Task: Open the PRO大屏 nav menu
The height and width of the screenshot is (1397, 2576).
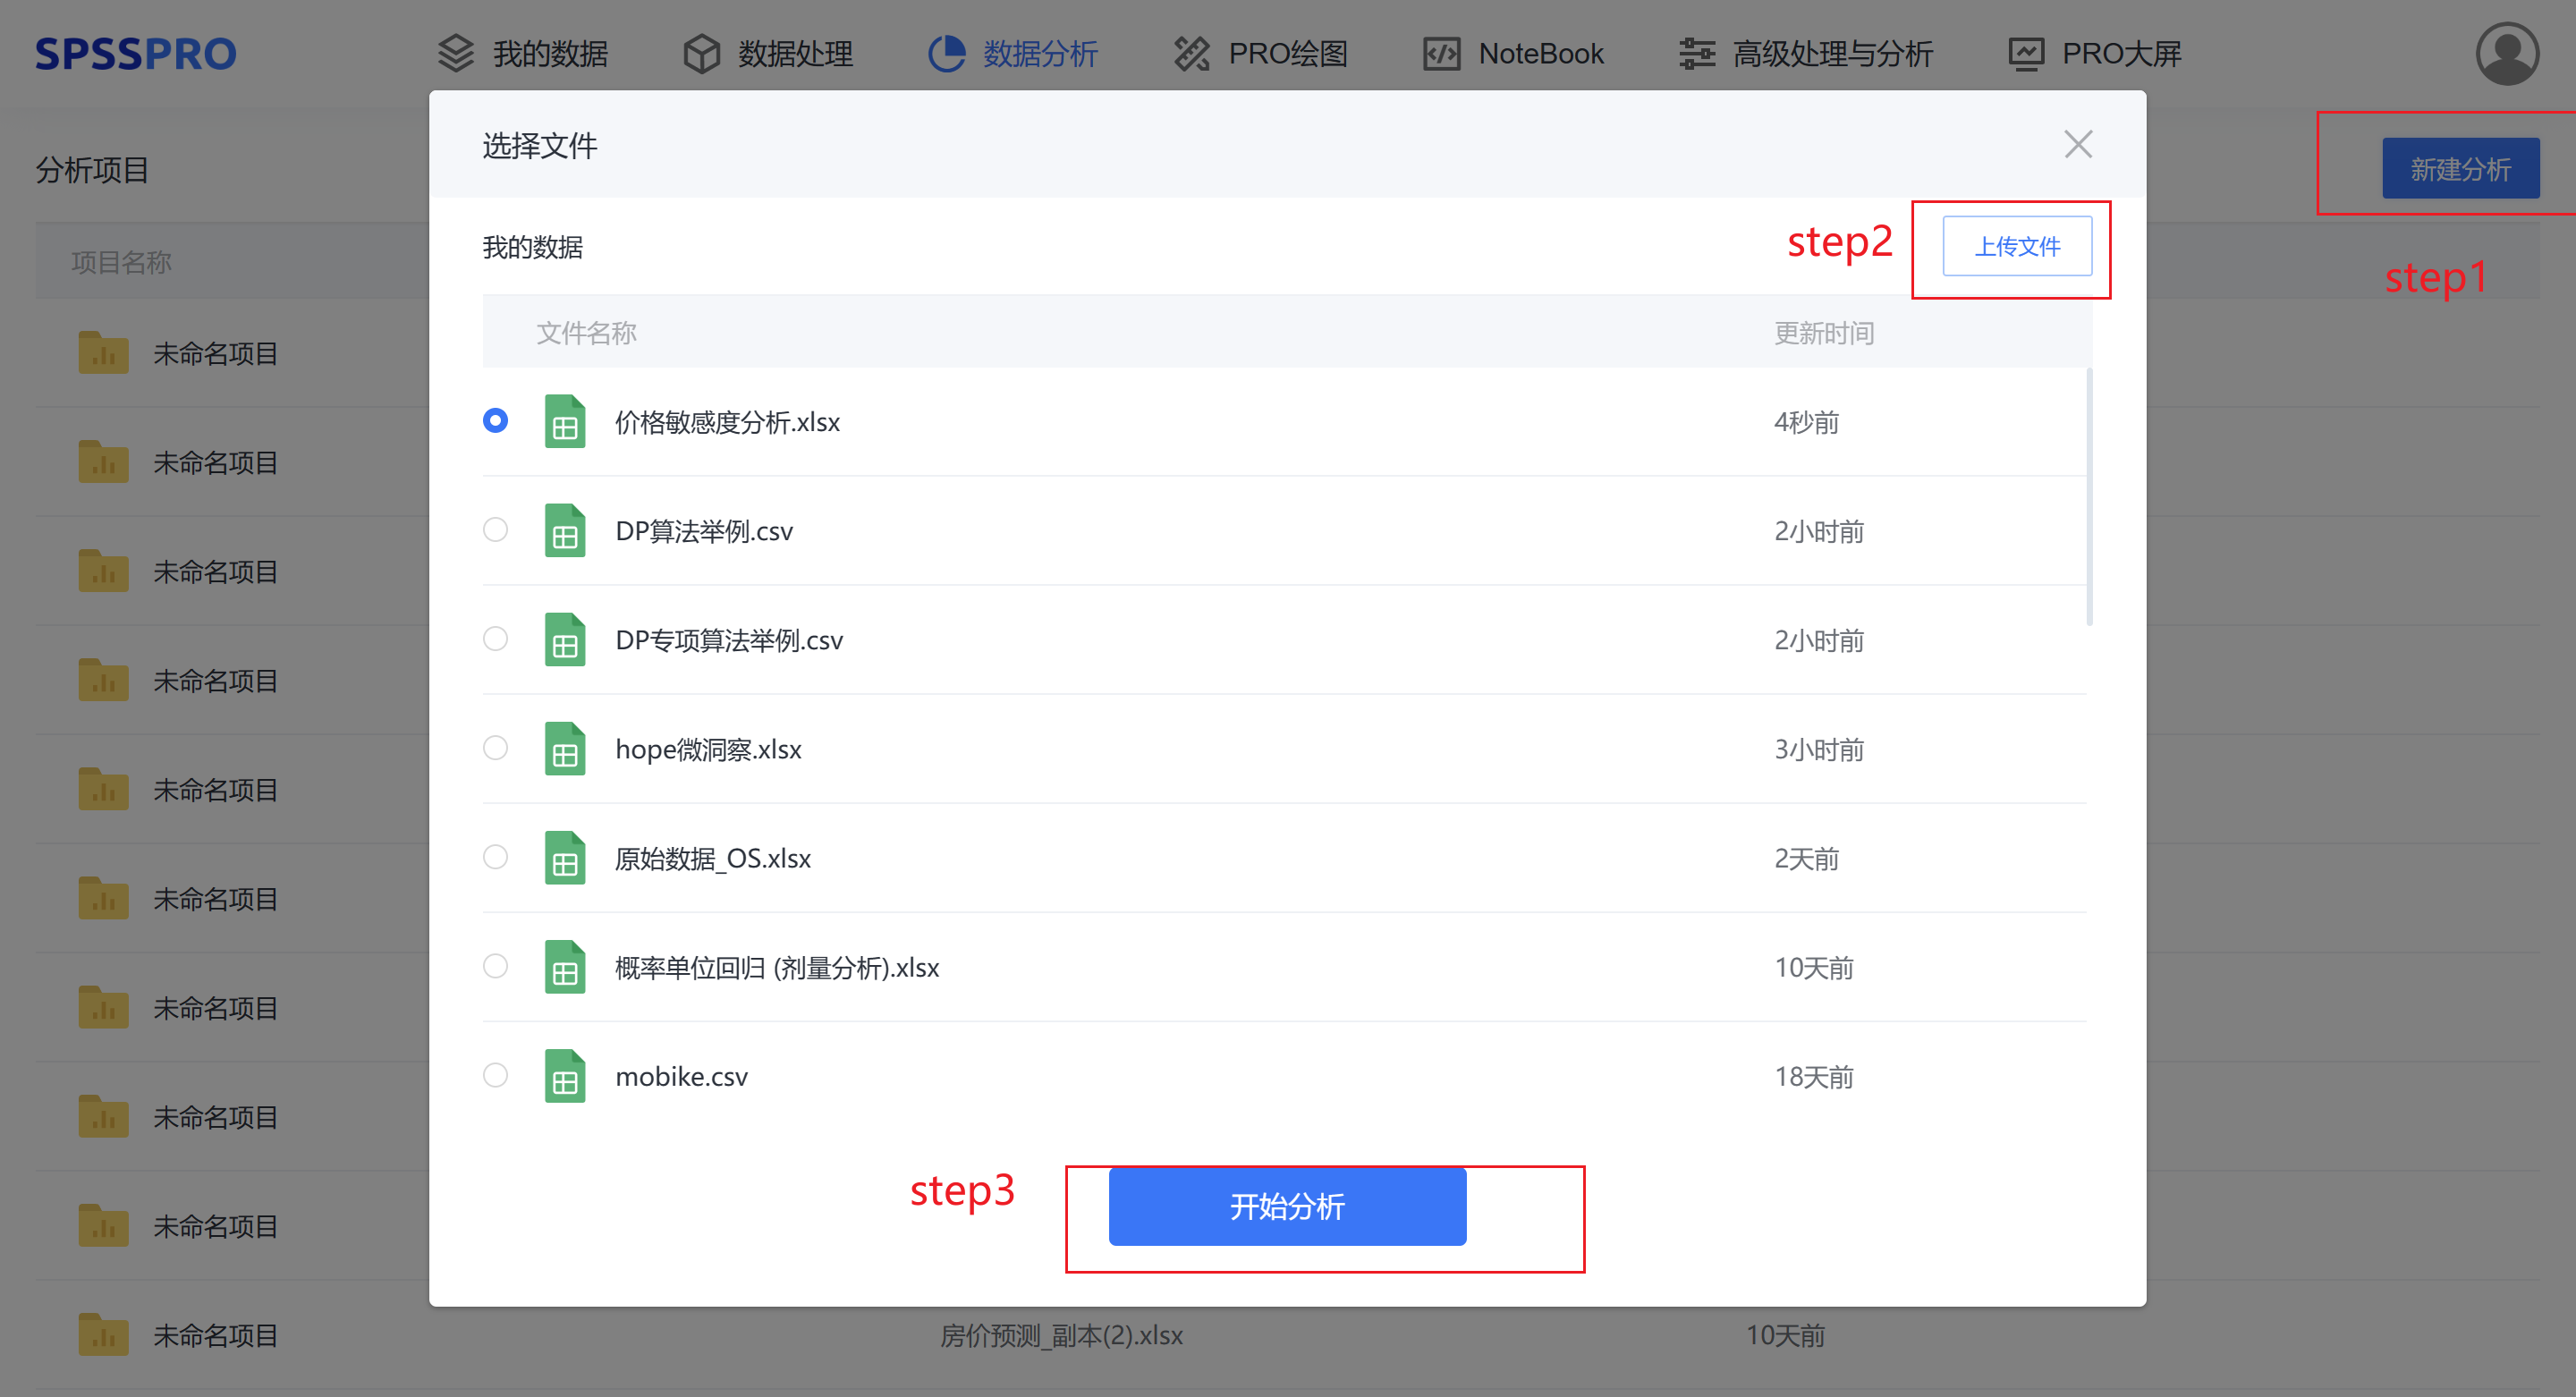Action: pyautogui.click(x=2095, y=54)
